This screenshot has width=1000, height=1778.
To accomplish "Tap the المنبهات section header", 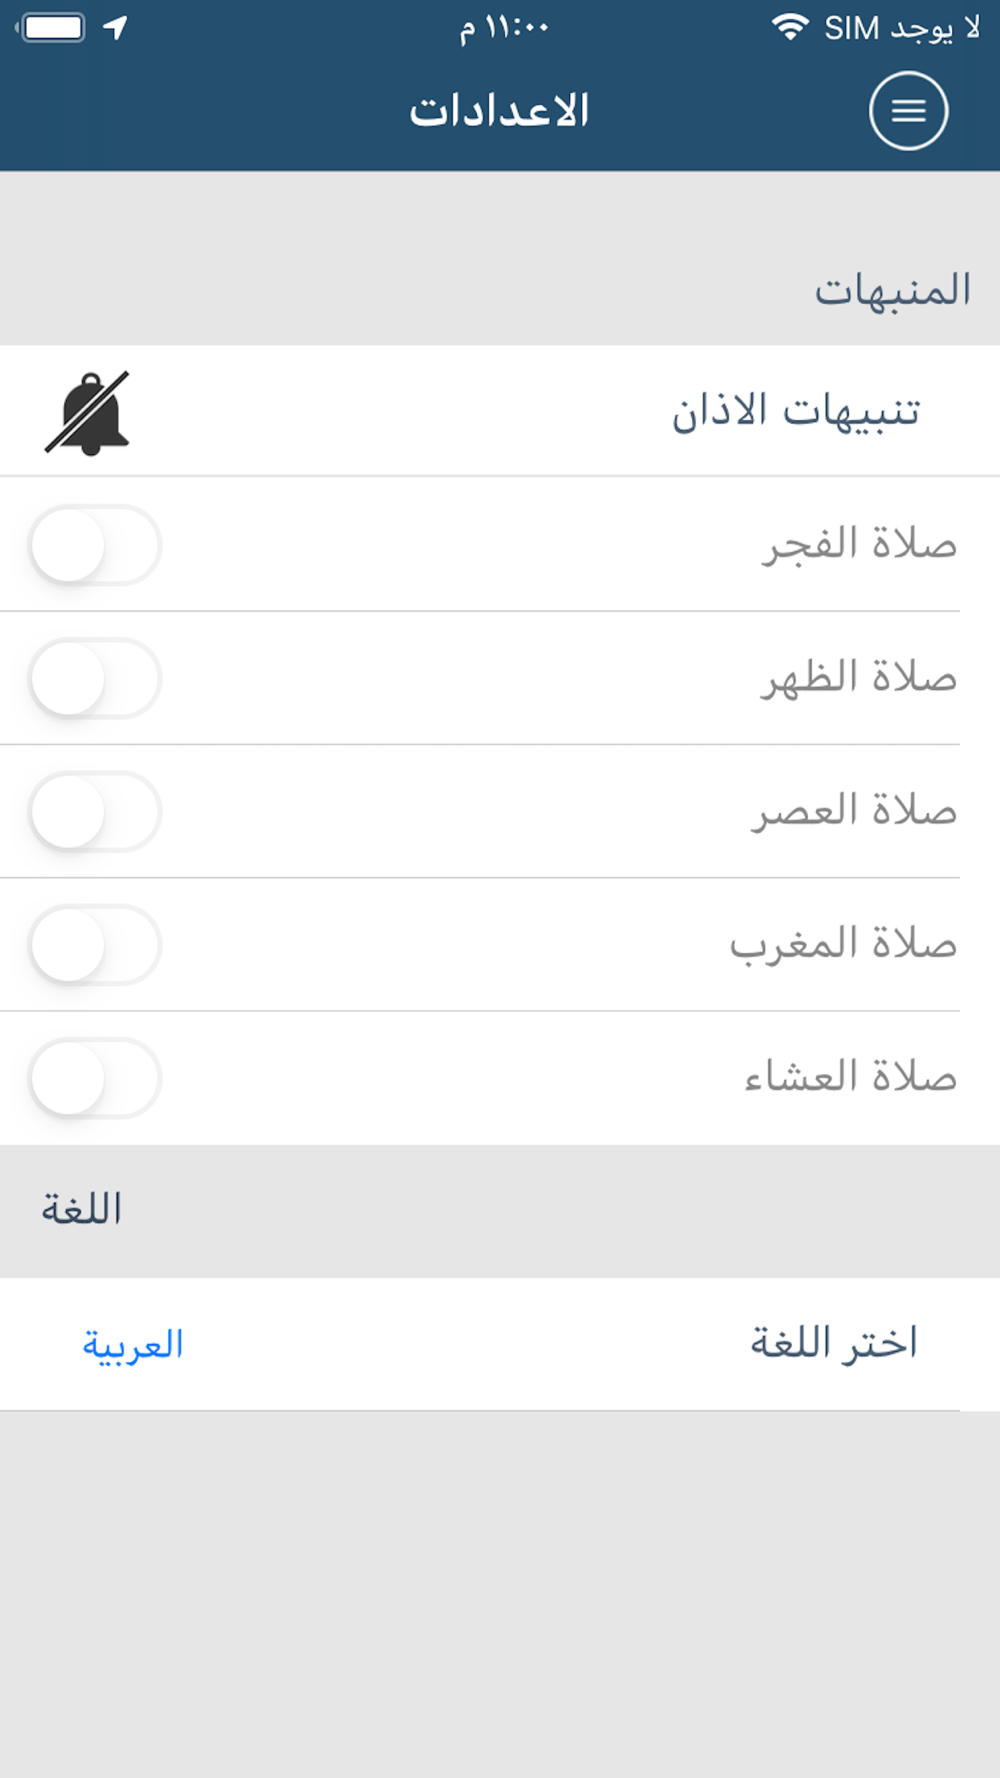I will pos(892,290).
